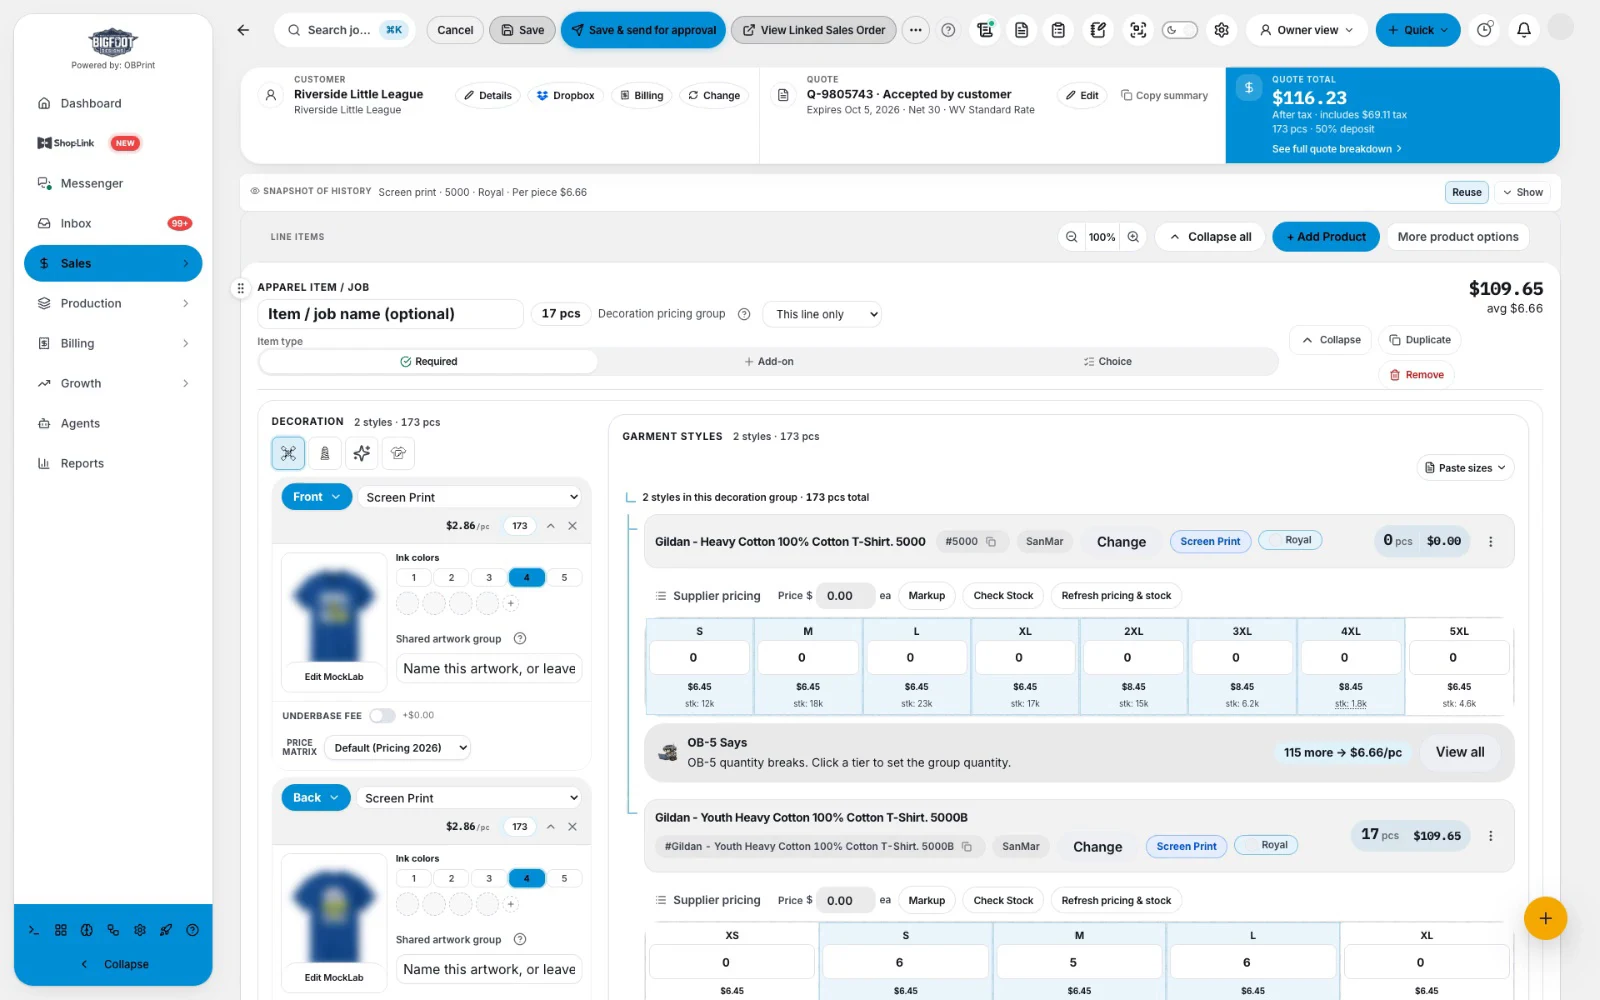Zoom out line items with minus magnifier
This screenshot has width=1600, height=1000.
click(x=1072, y=237)
